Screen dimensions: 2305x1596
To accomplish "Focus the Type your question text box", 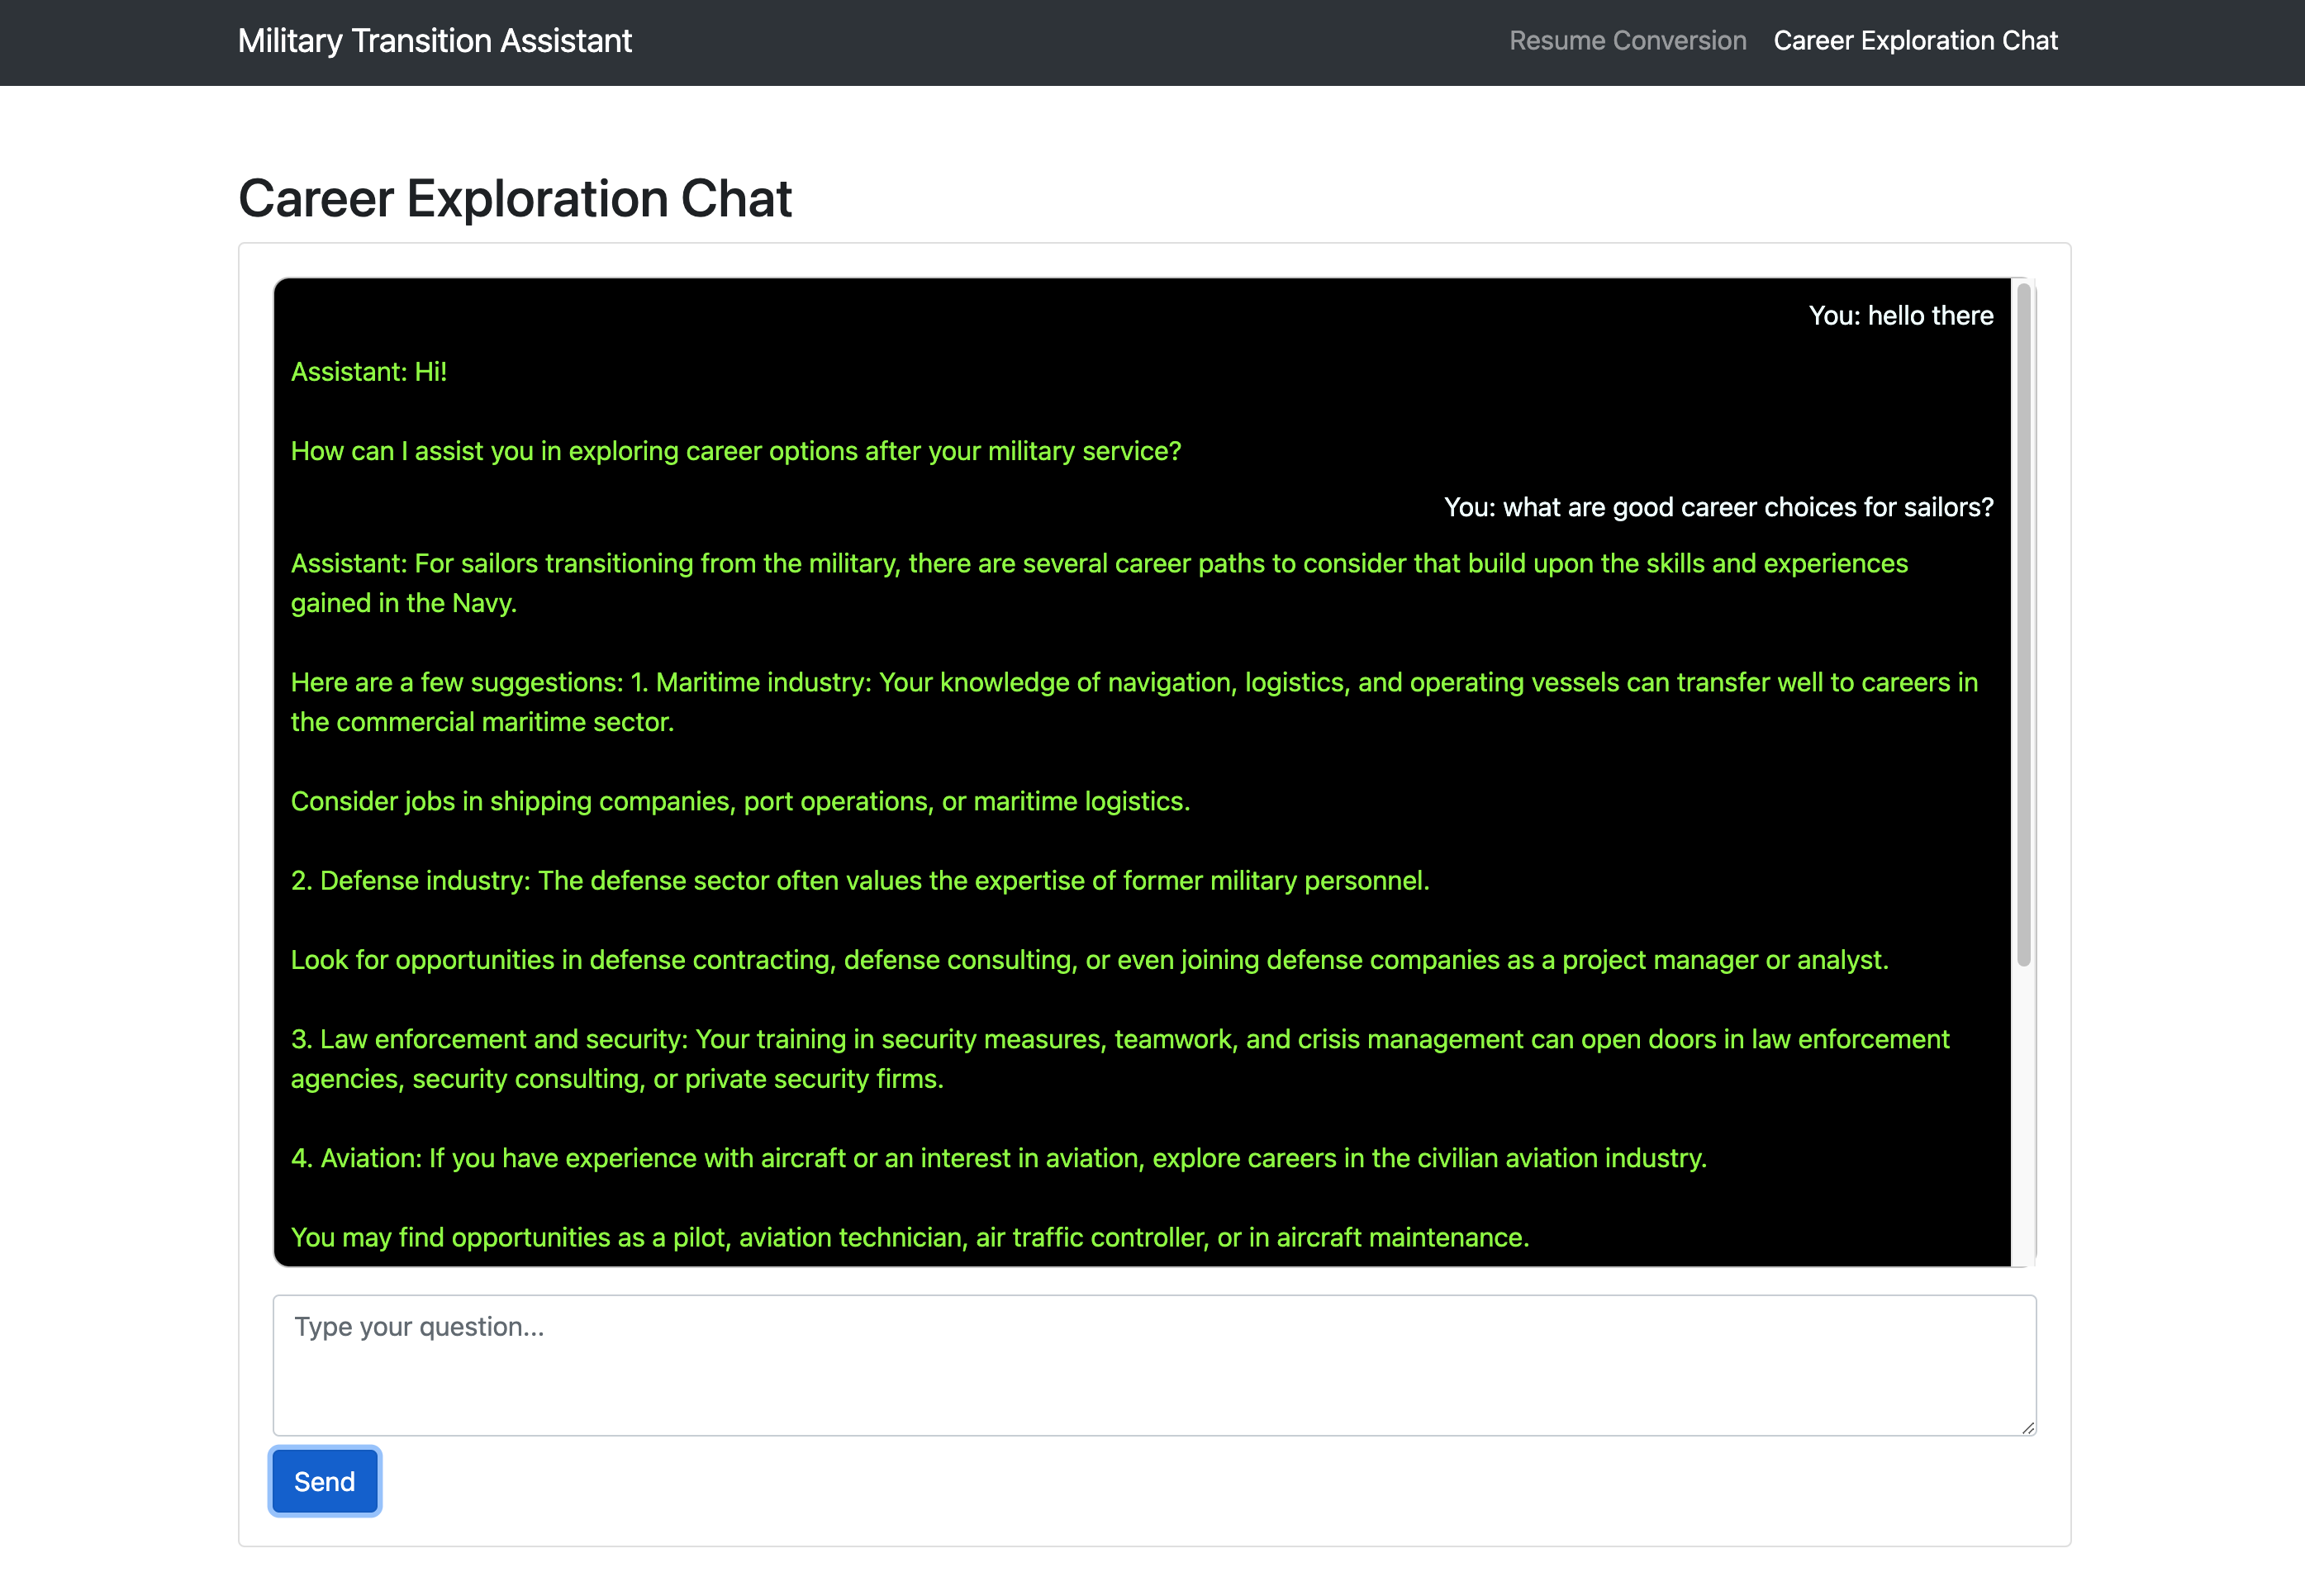I will 1153,1365.
